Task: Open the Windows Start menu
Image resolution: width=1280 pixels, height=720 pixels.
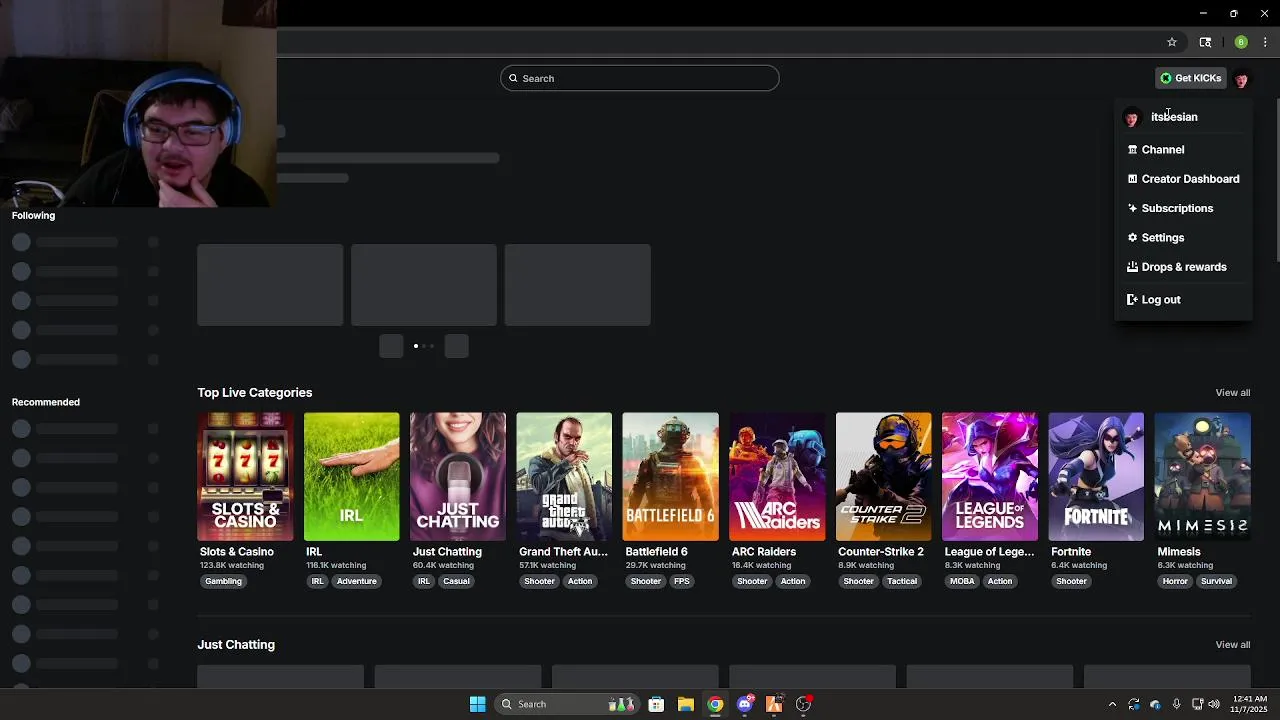Action: 477,704
